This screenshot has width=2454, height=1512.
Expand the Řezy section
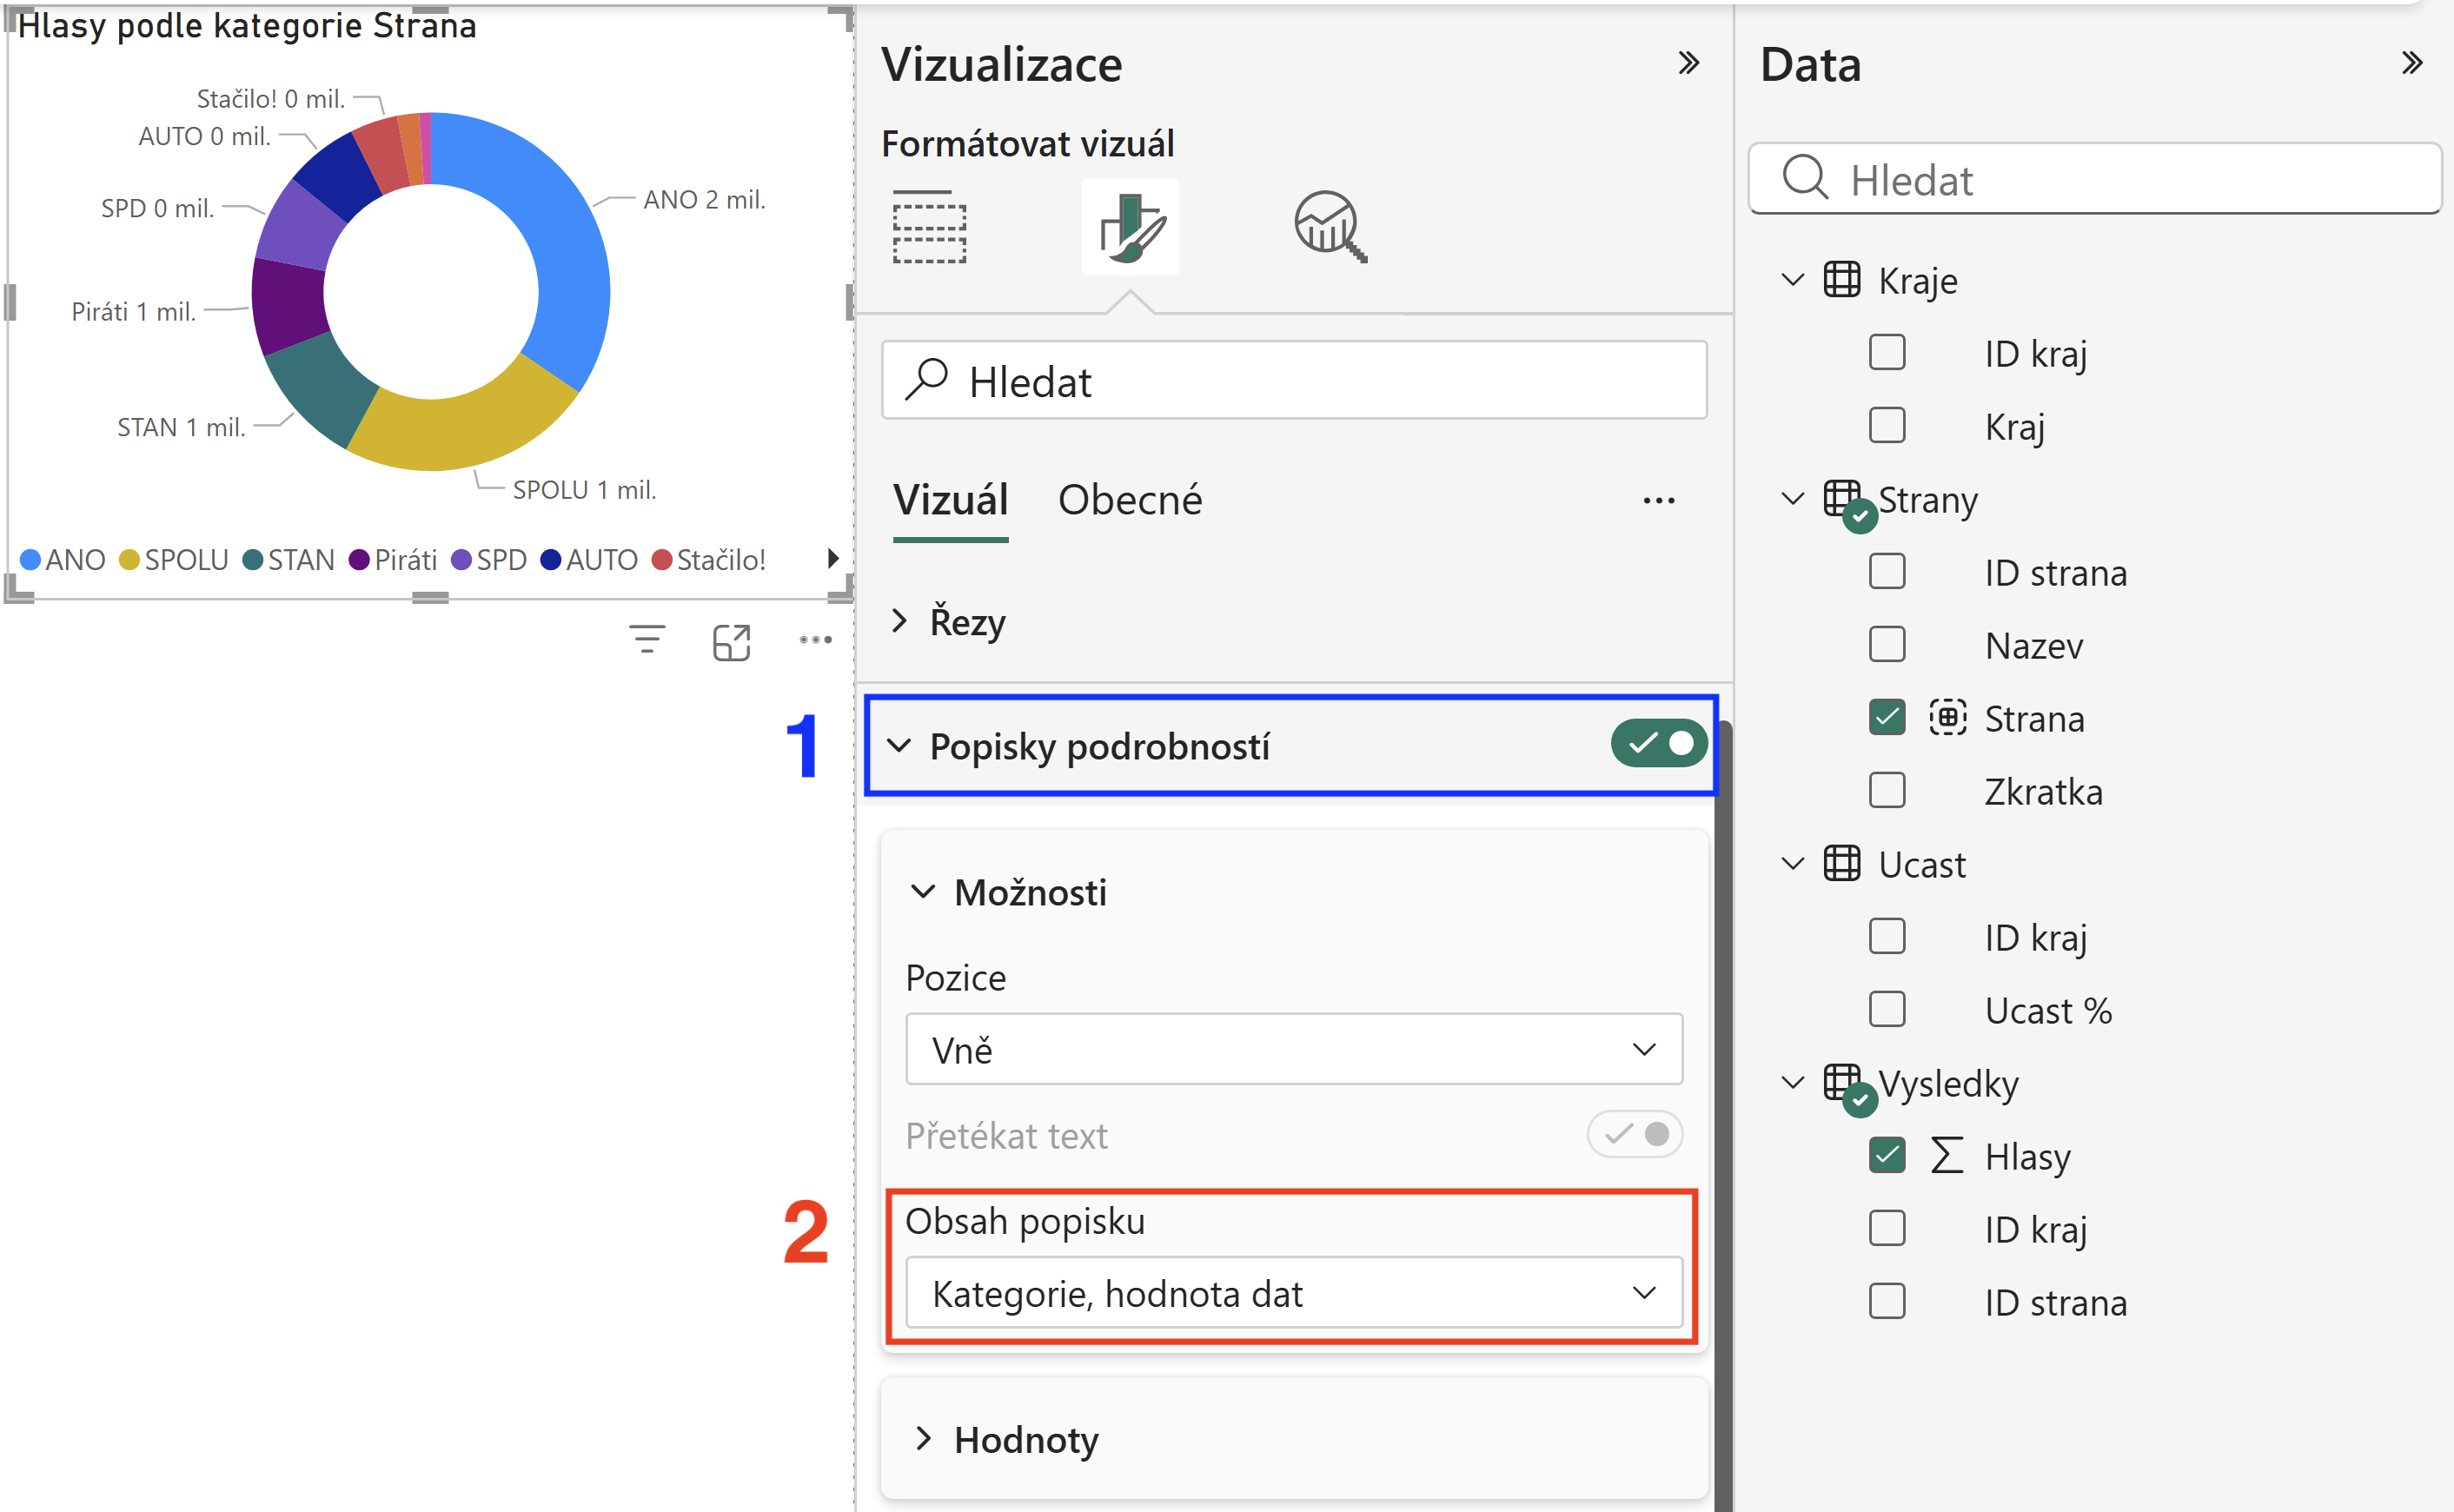coord(899,621)
